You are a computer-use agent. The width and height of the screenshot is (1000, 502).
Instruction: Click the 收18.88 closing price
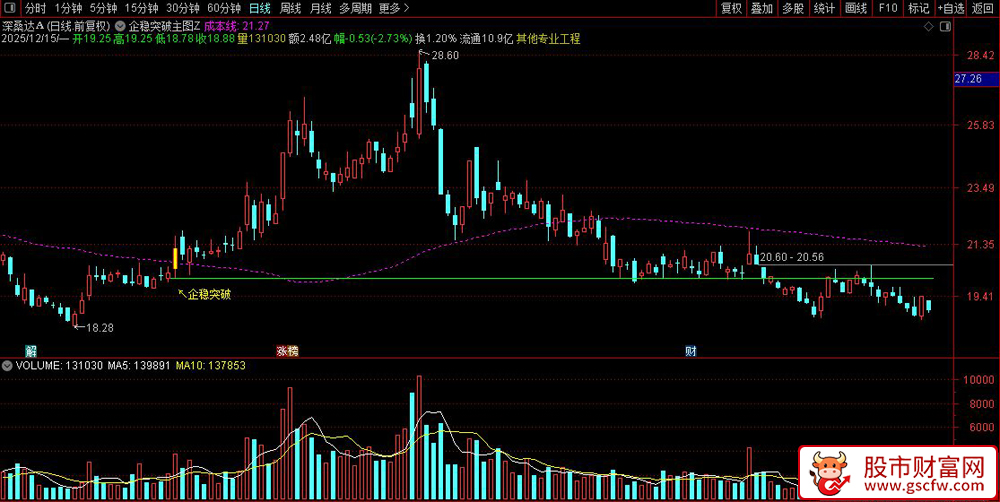pos(216,39)
